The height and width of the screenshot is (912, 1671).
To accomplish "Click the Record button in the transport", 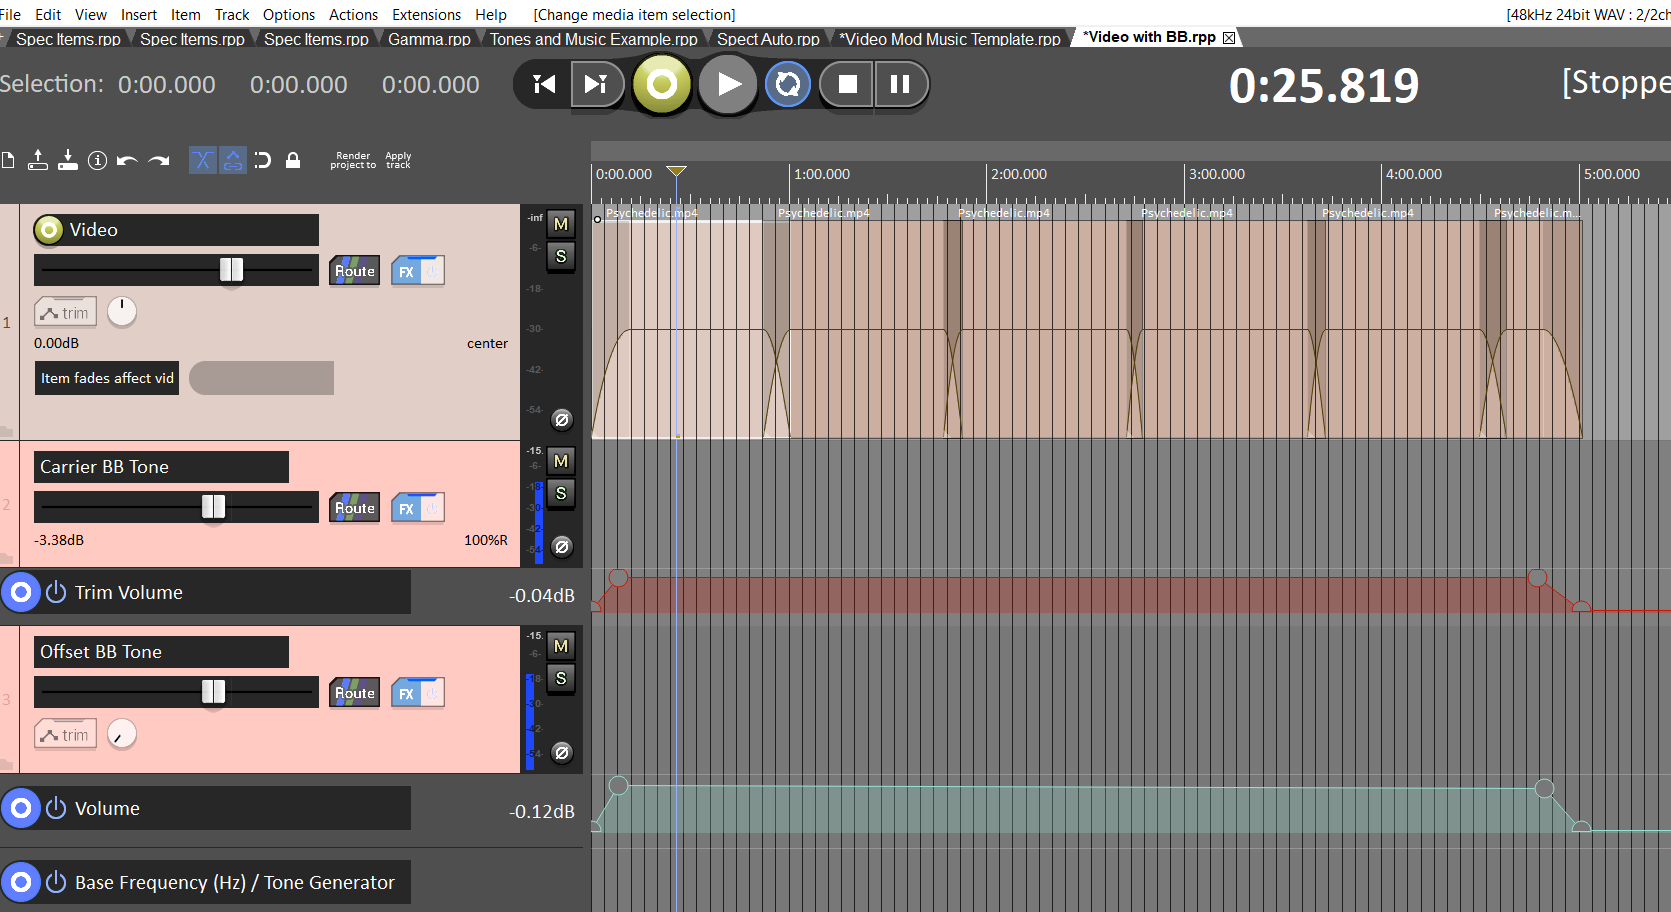I will [661, 85].
